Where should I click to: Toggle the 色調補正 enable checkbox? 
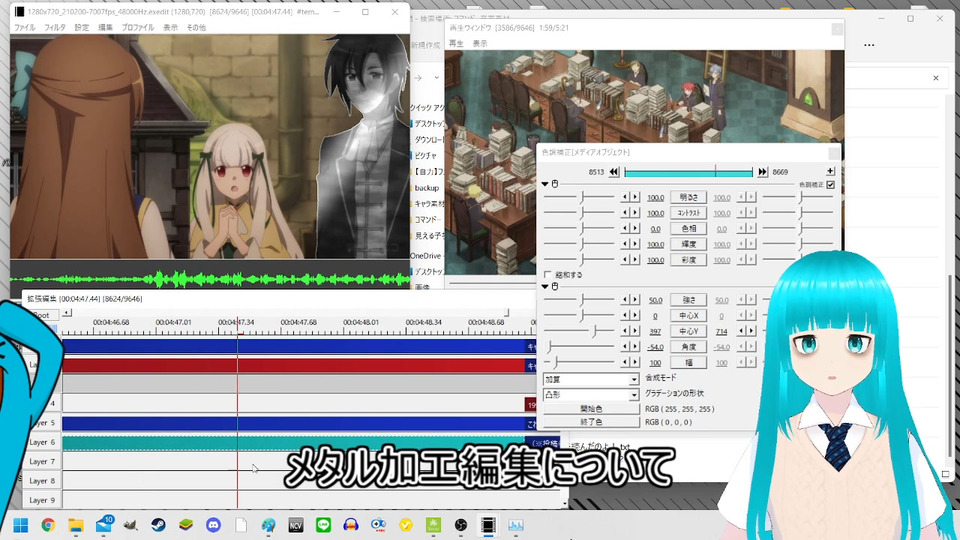(x=831, y=184)
